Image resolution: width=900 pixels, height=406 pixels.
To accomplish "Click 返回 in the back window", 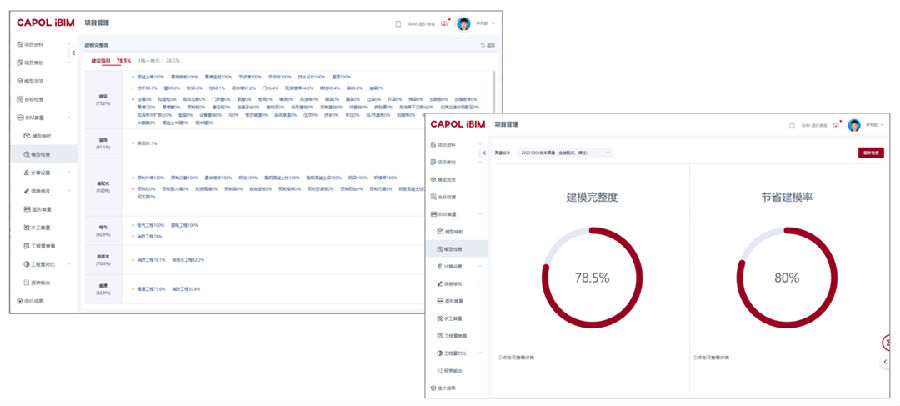I will click(488, 46).
